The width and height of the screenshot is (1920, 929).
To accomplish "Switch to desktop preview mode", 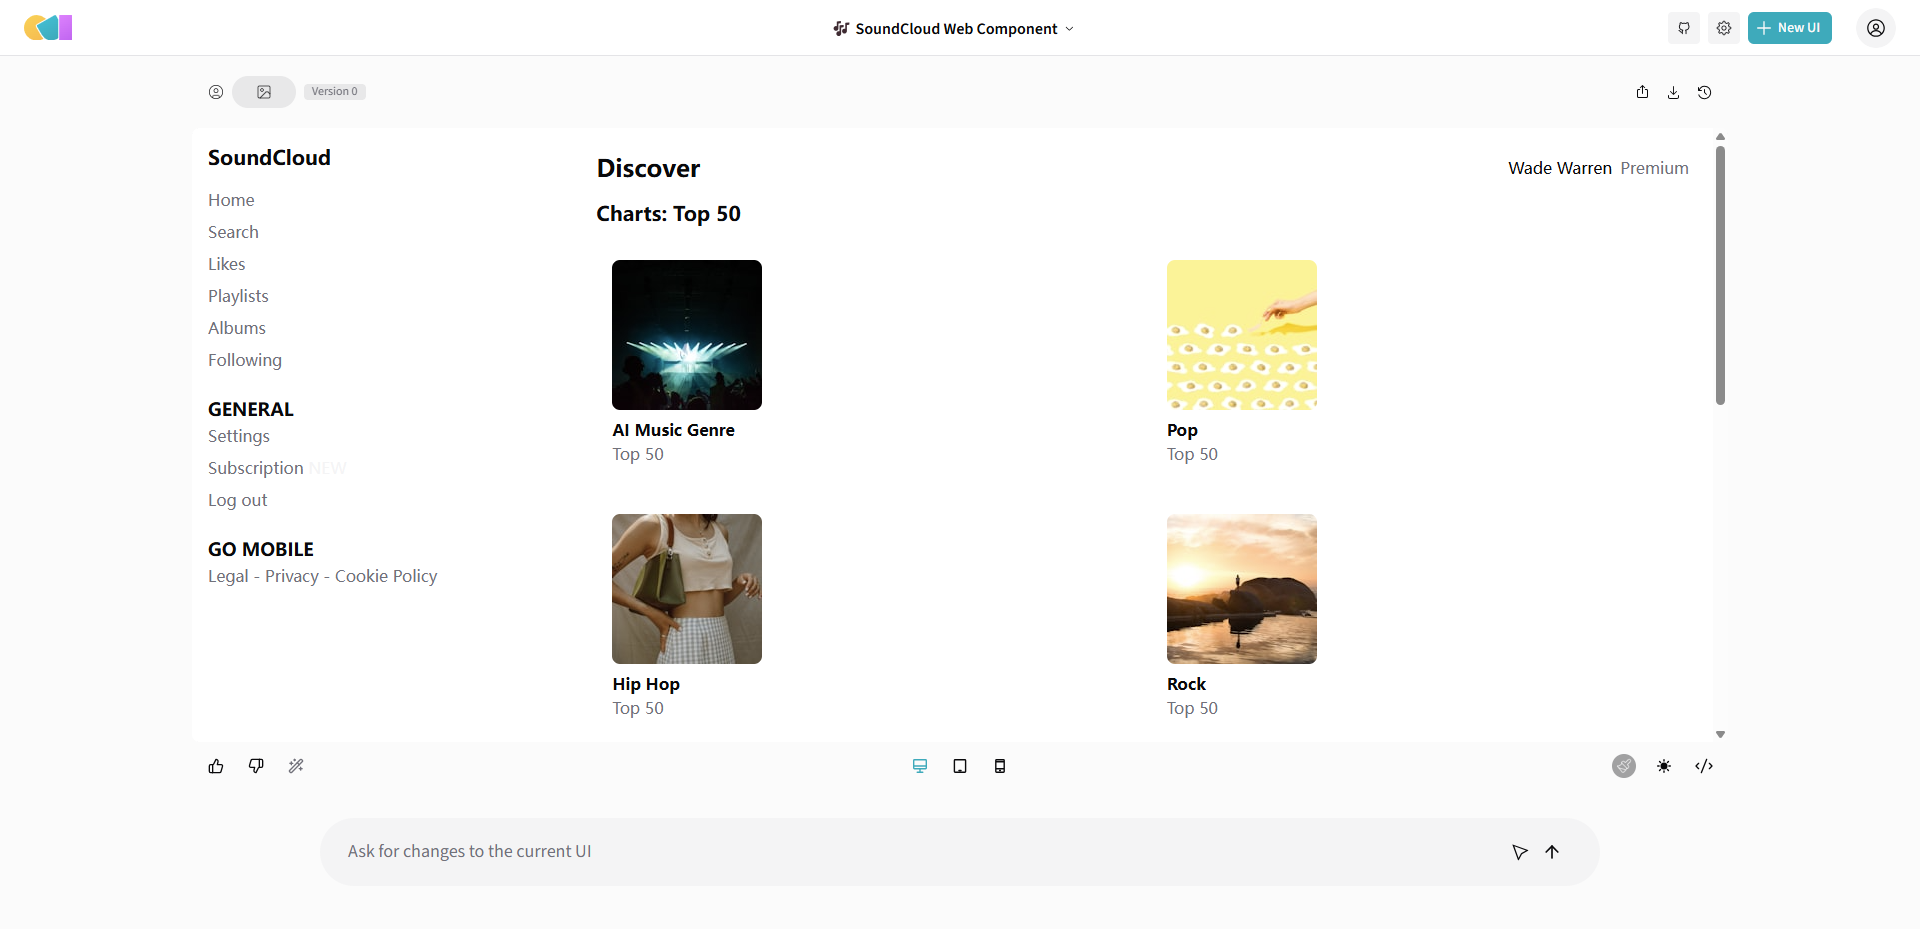I will (920, 766).
